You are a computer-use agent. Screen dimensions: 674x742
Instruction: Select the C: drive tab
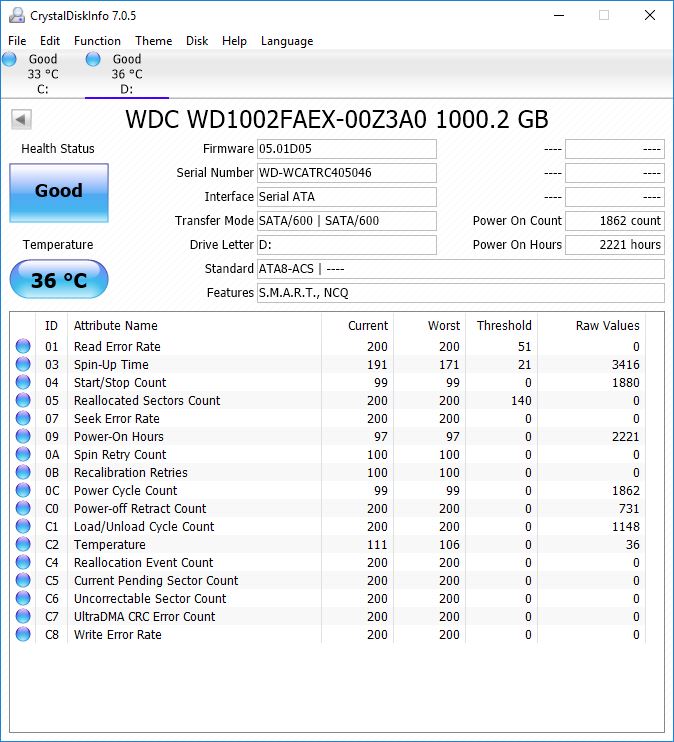pos(43,74)
